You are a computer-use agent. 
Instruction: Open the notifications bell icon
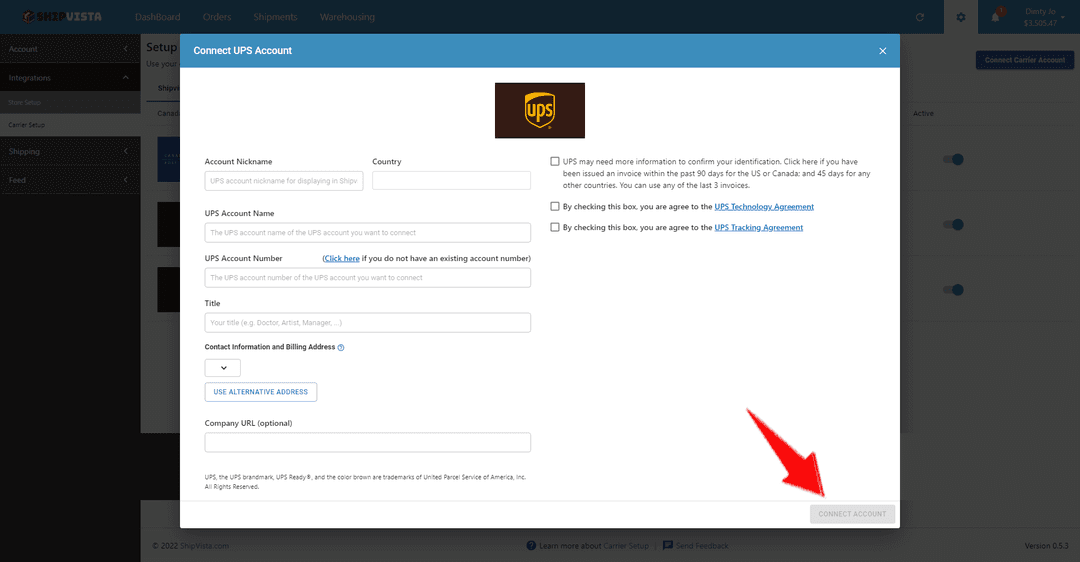[995, 17]
